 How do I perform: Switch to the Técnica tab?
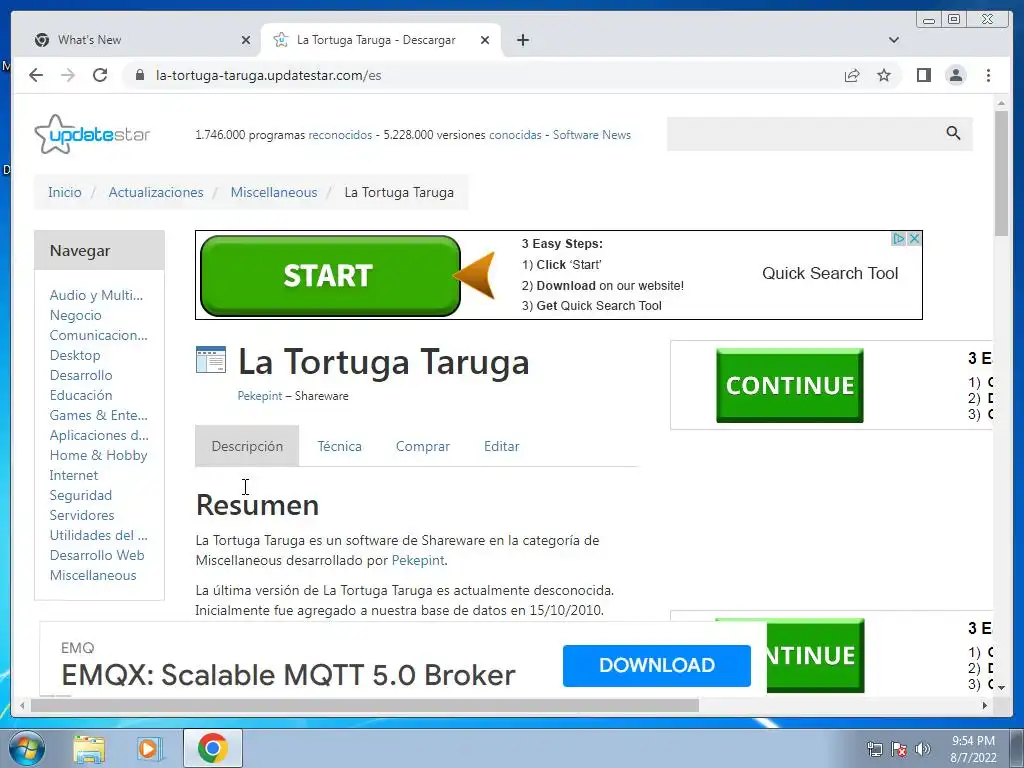(339, 446)
